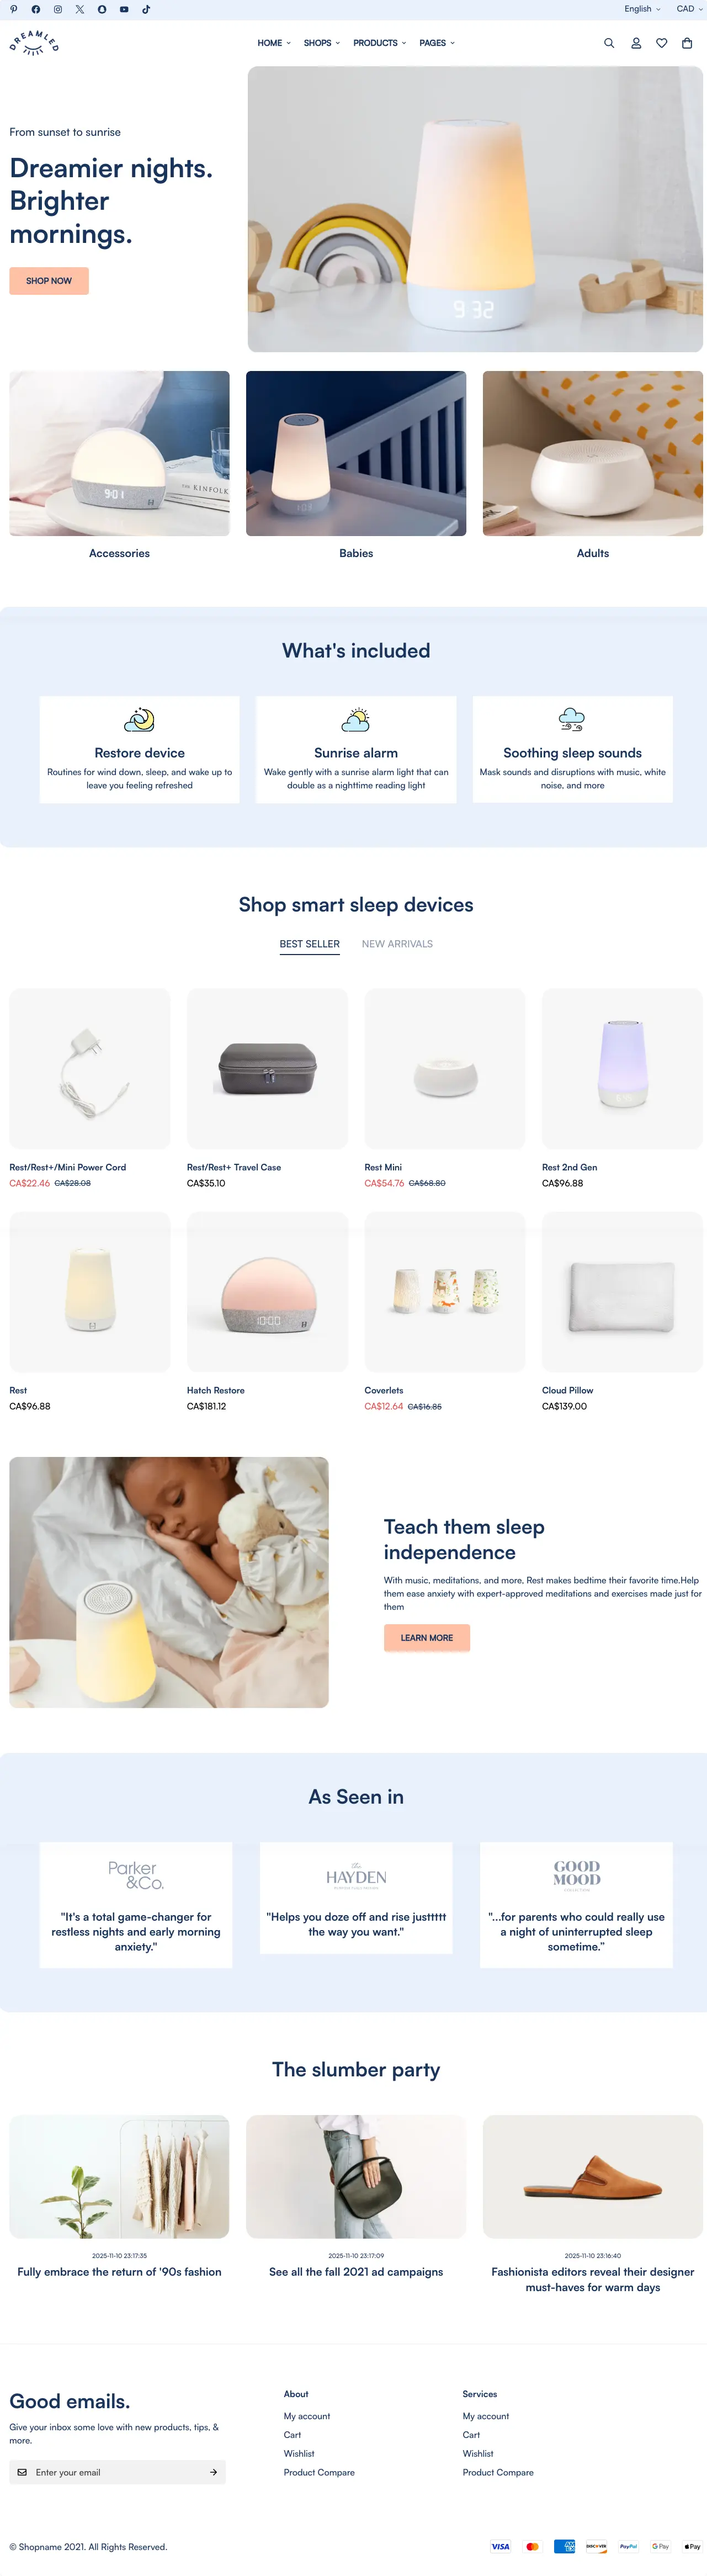The width and height of the screenshot is (707, 2576).
Task: Click the Enter your email field
Action: click(x=117, y=2472)
